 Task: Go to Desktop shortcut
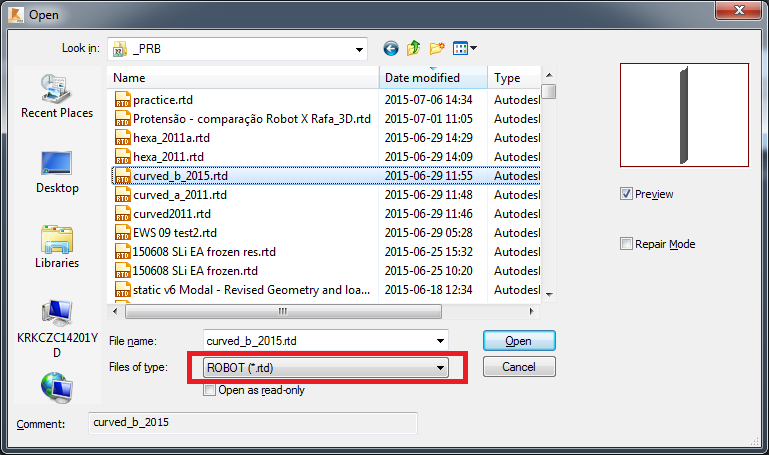(57, 173)
